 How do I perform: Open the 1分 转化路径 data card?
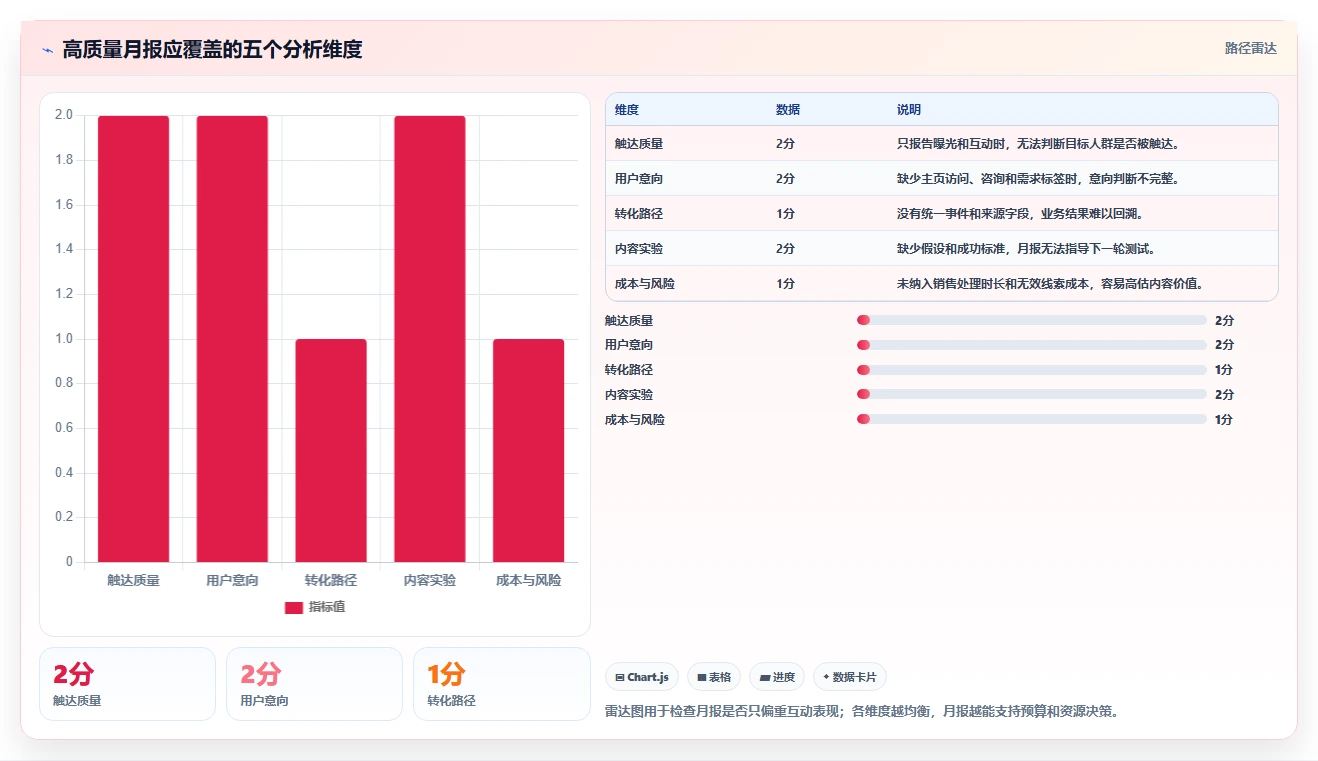pos(502,684)
